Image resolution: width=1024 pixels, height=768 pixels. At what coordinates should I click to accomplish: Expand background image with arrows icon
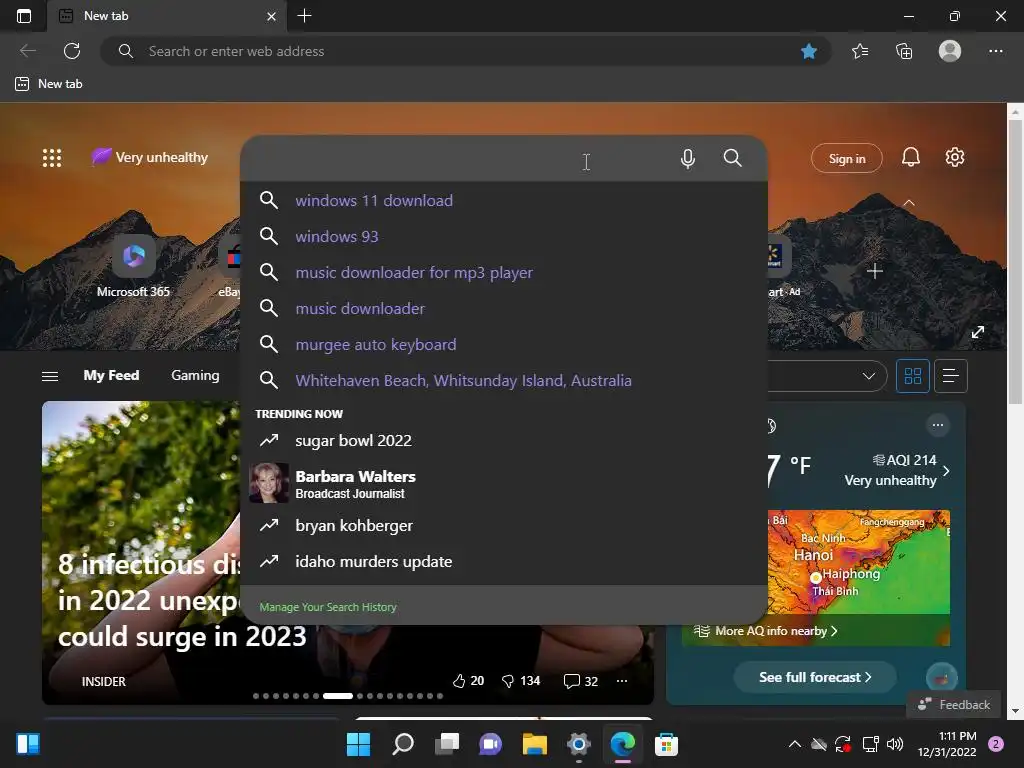click(x=978, y=332)
